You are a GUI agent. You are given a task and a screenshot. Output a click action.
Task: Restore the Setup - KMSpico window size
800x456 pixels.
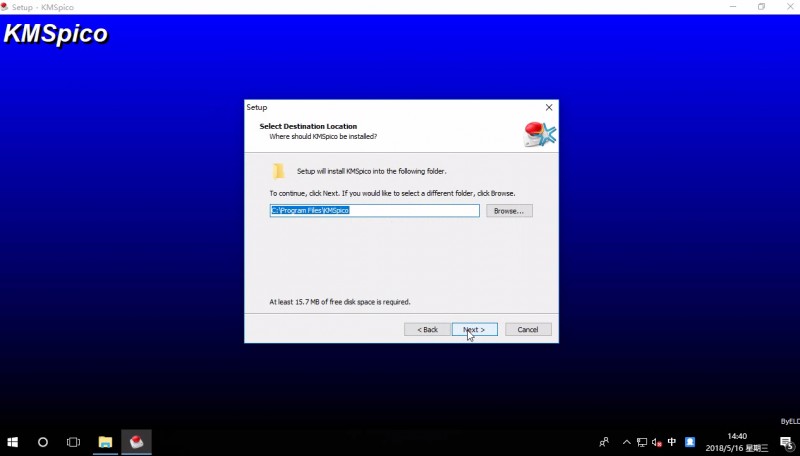[x=761, y=7]
